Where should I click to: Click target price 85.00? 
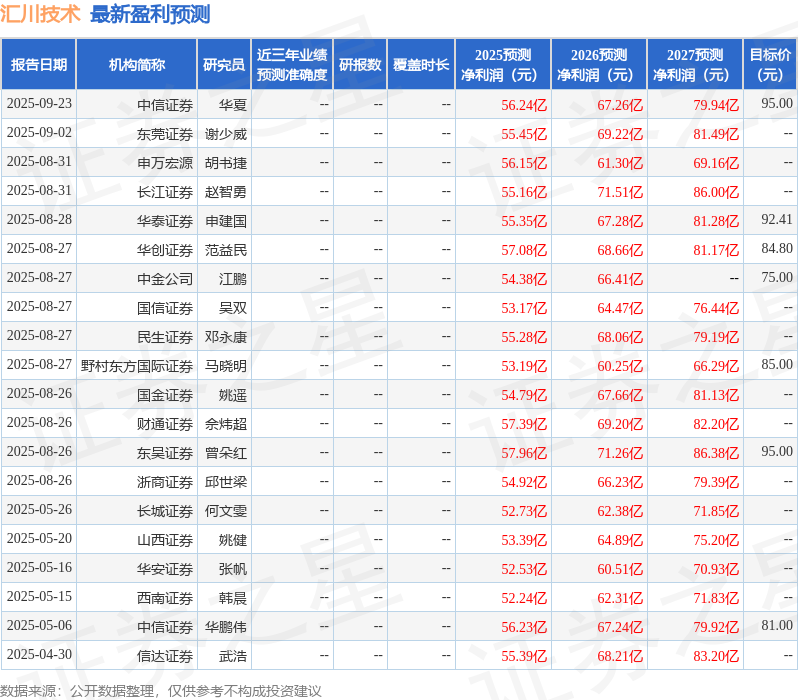tap(777, 365)
